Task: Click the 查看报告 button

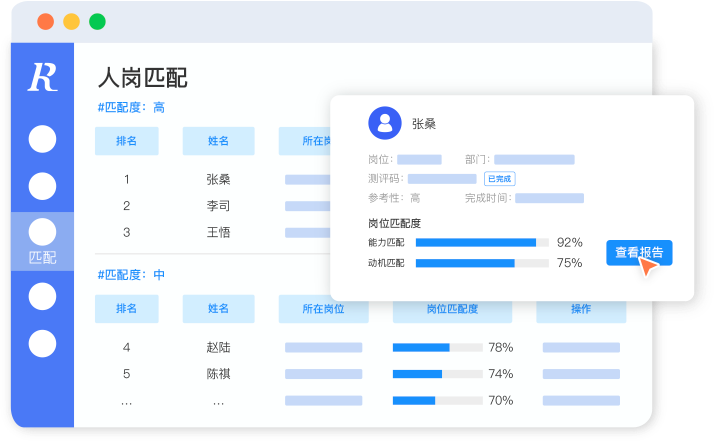Action: 639,253
